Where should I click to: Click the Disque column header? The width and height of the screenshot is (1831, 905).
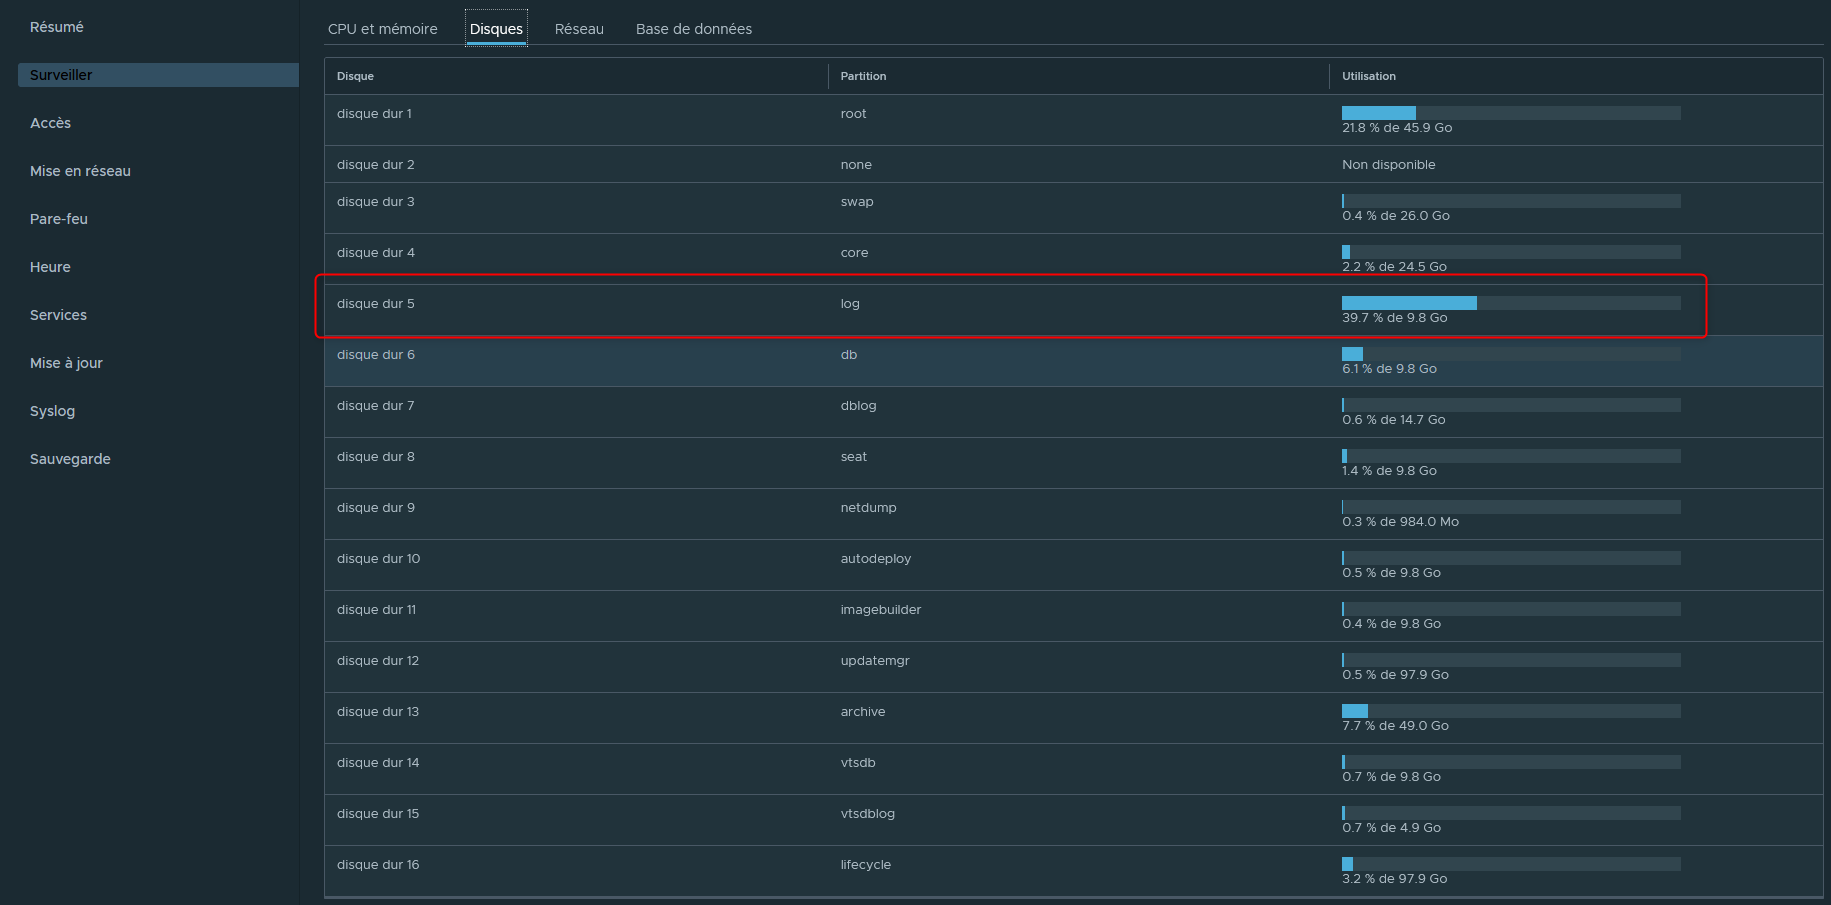[x=355, y=76]
